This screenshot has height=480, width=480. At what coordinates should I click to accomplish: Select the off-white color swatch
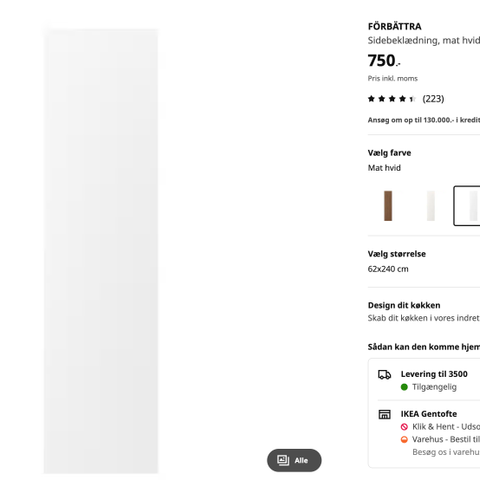point(431,206)
